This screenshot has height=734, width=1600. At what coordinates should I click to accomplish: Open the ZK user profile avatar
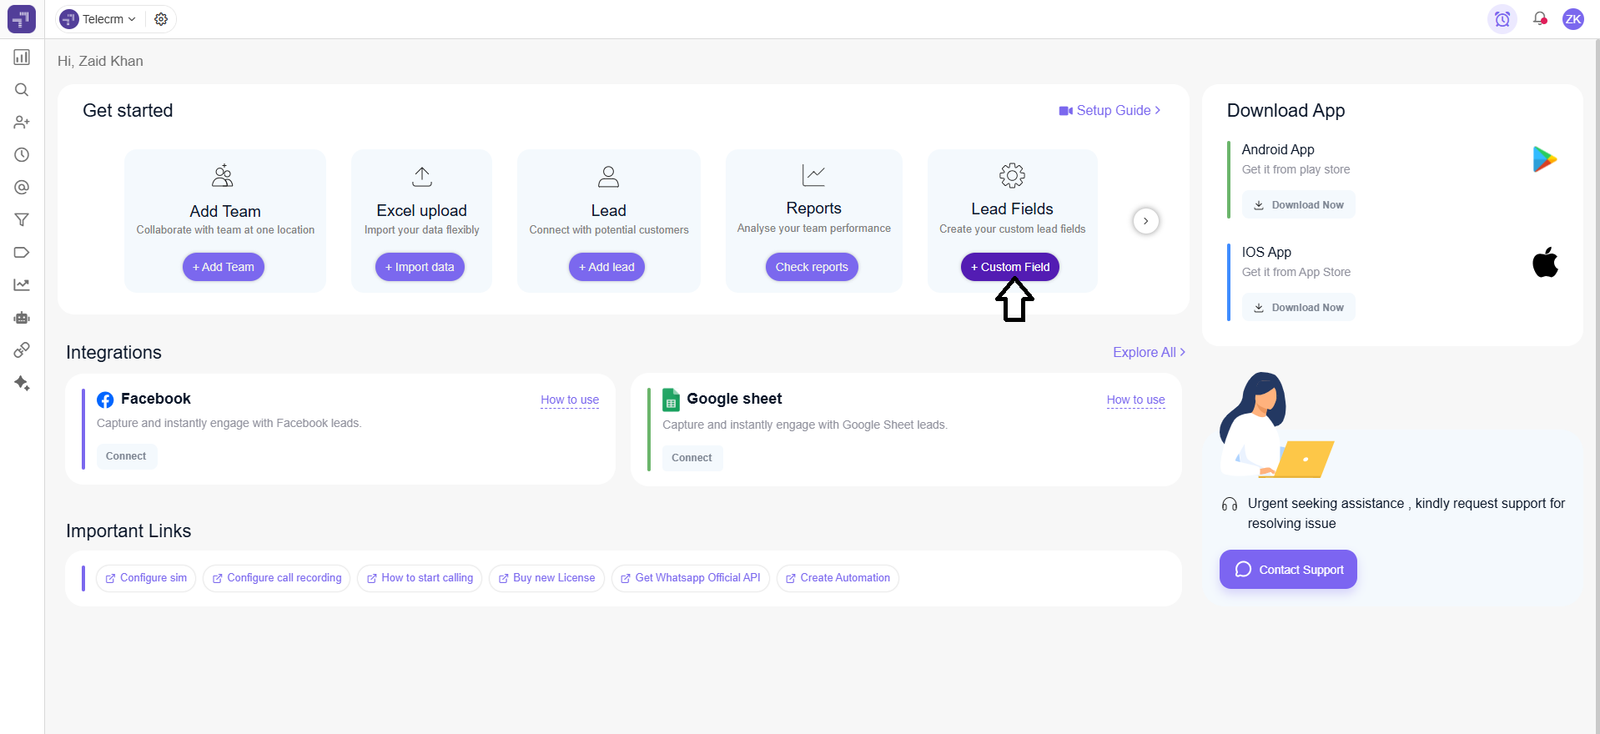click(1573, 19)
